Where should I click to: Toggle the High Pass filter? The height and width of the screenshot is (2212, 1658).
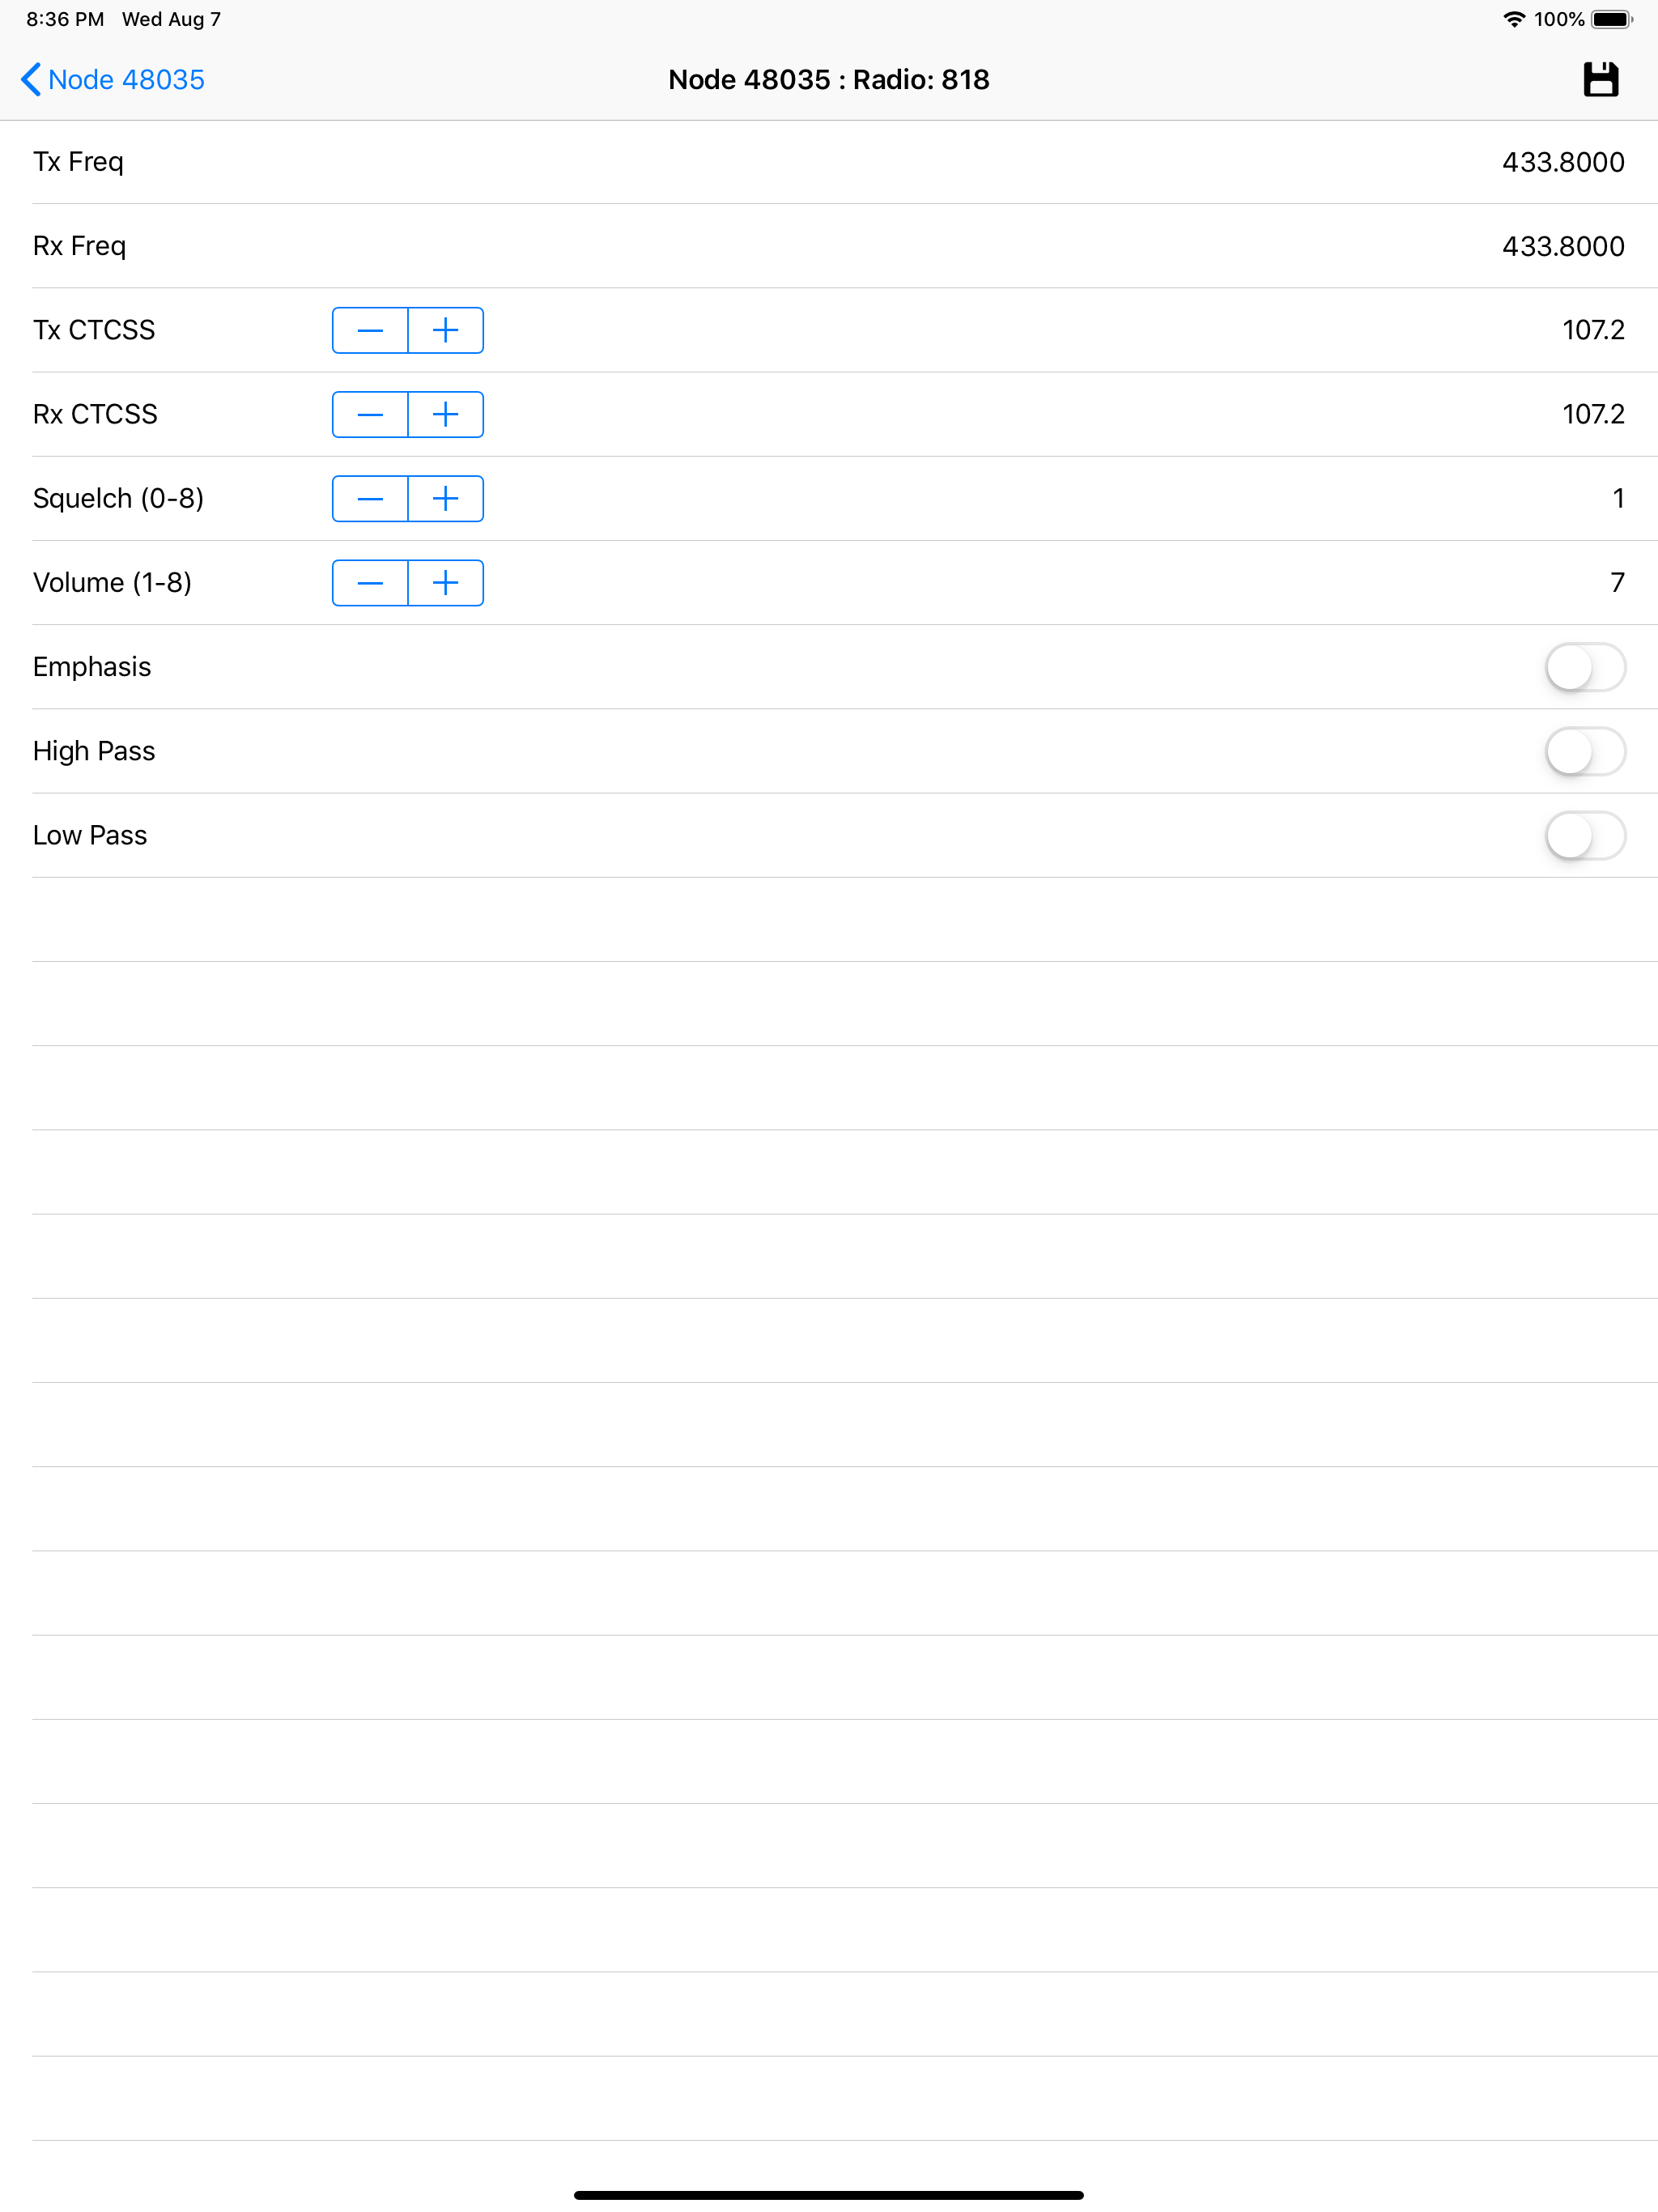pos(1585,751)
